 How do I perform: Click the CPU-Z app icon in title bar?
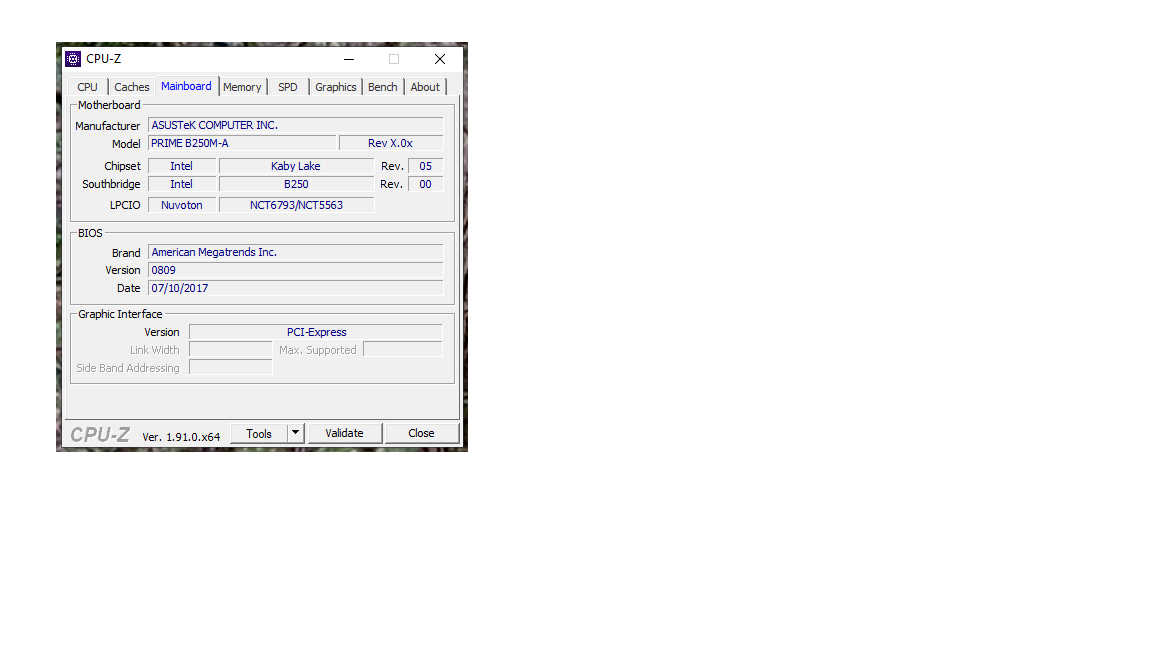point(73,59)
